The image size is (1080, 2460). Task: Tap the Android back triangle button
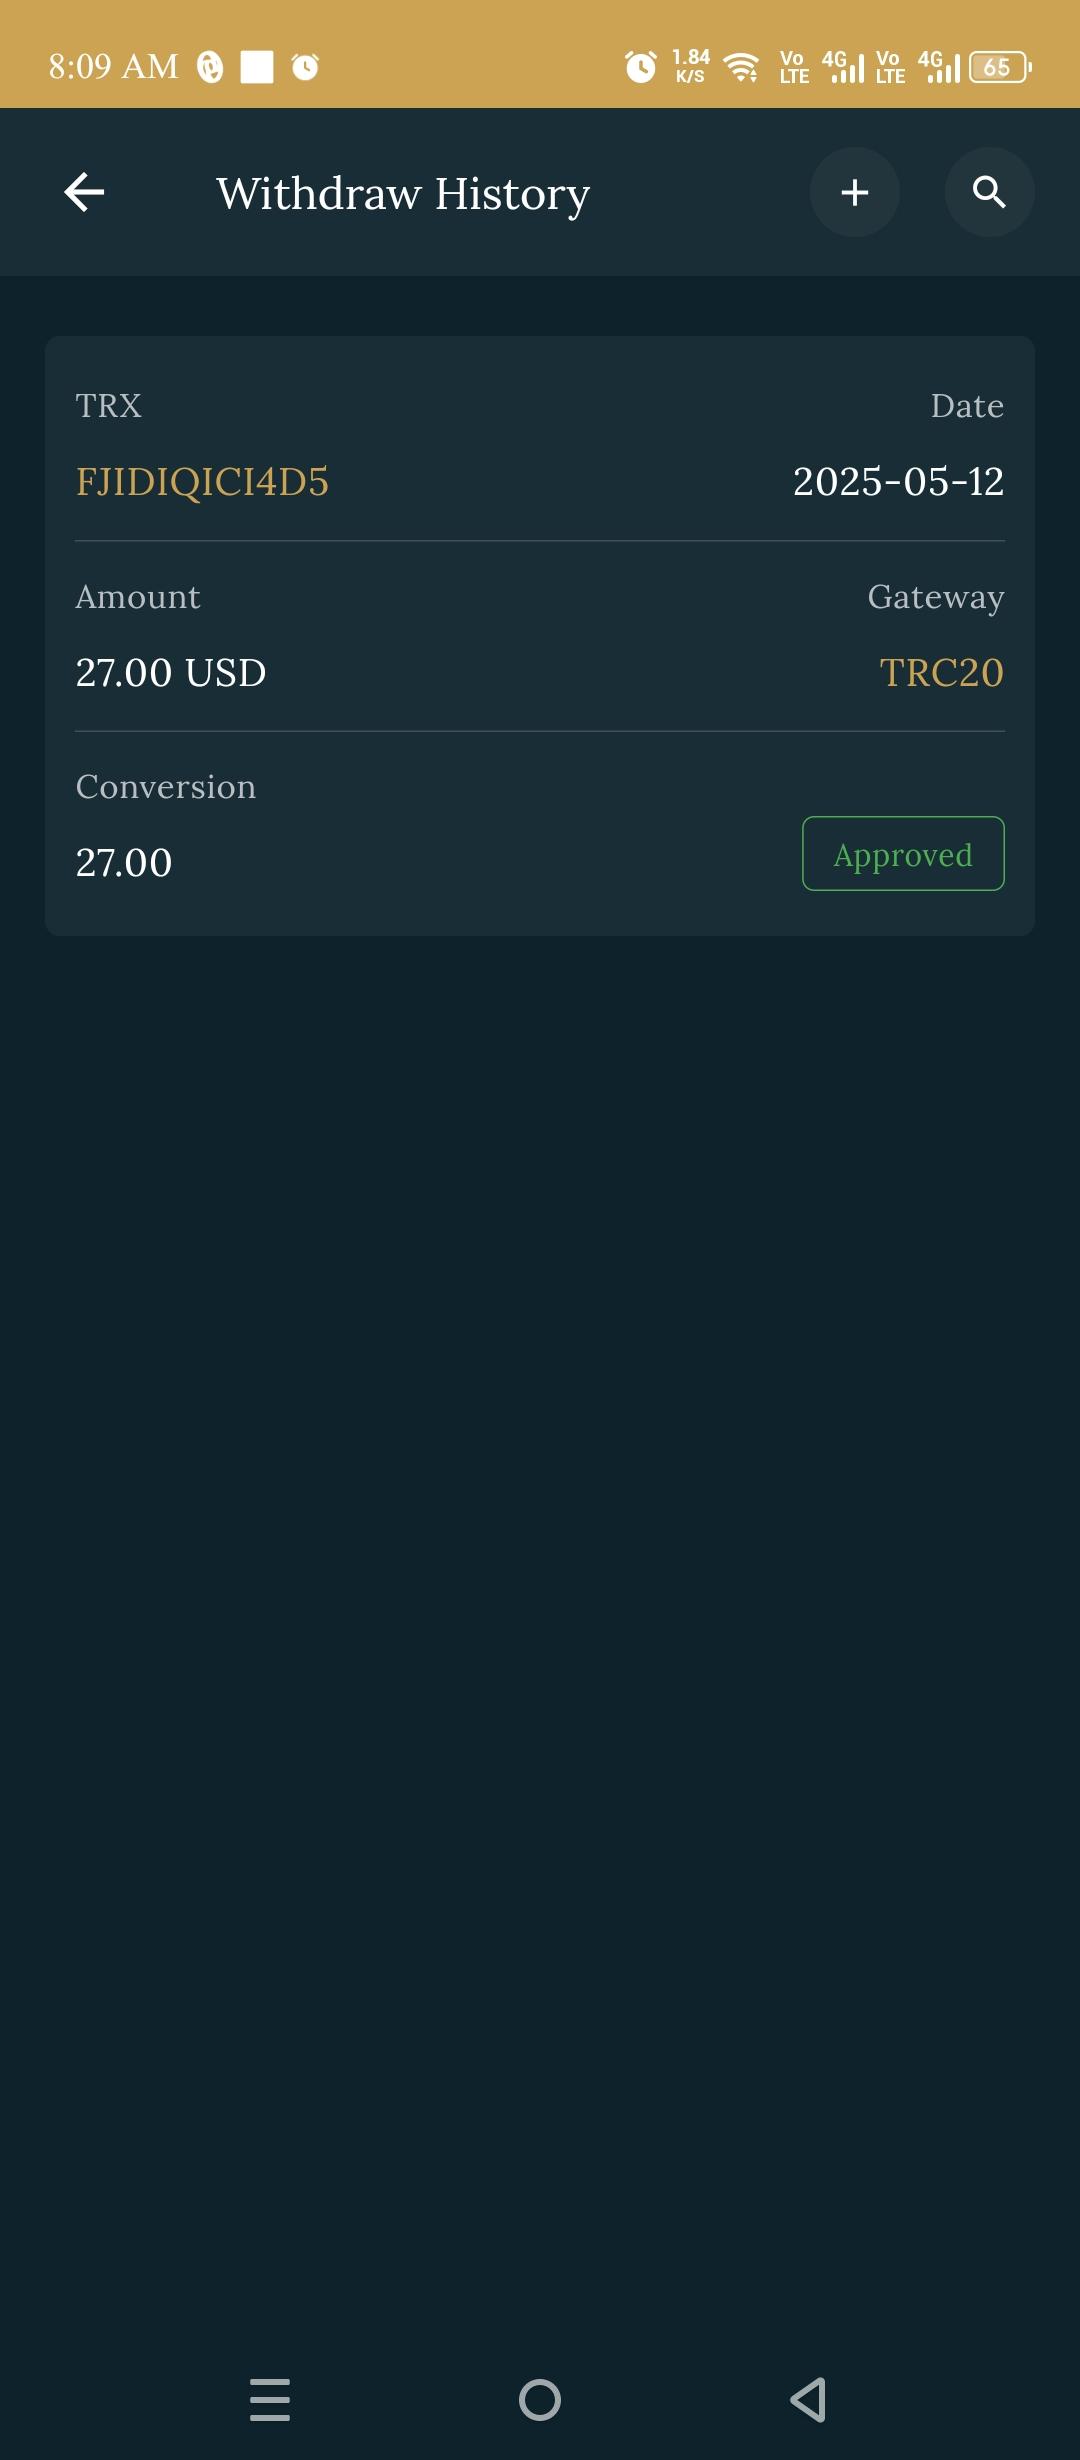tap(808, 2399)
